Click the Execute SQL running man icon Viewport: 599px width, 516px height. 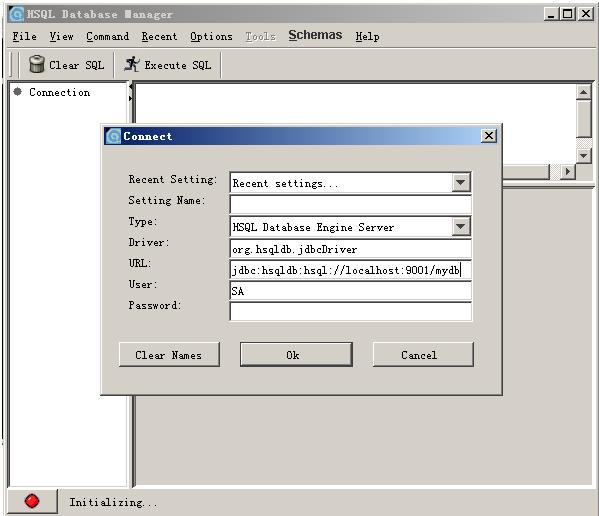pos(132,64)
